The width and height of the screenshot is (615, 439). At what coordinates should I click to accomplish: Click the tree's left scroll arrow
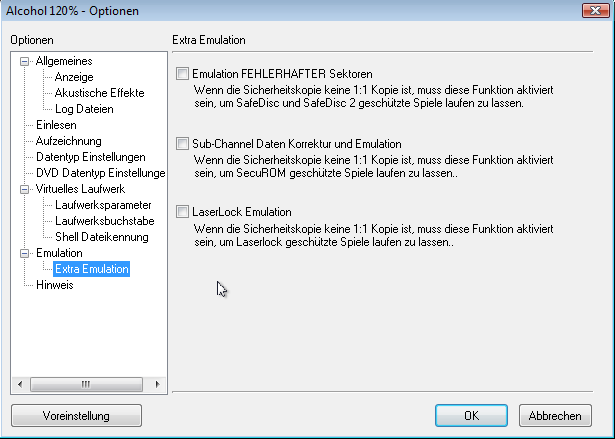[20, 384]
